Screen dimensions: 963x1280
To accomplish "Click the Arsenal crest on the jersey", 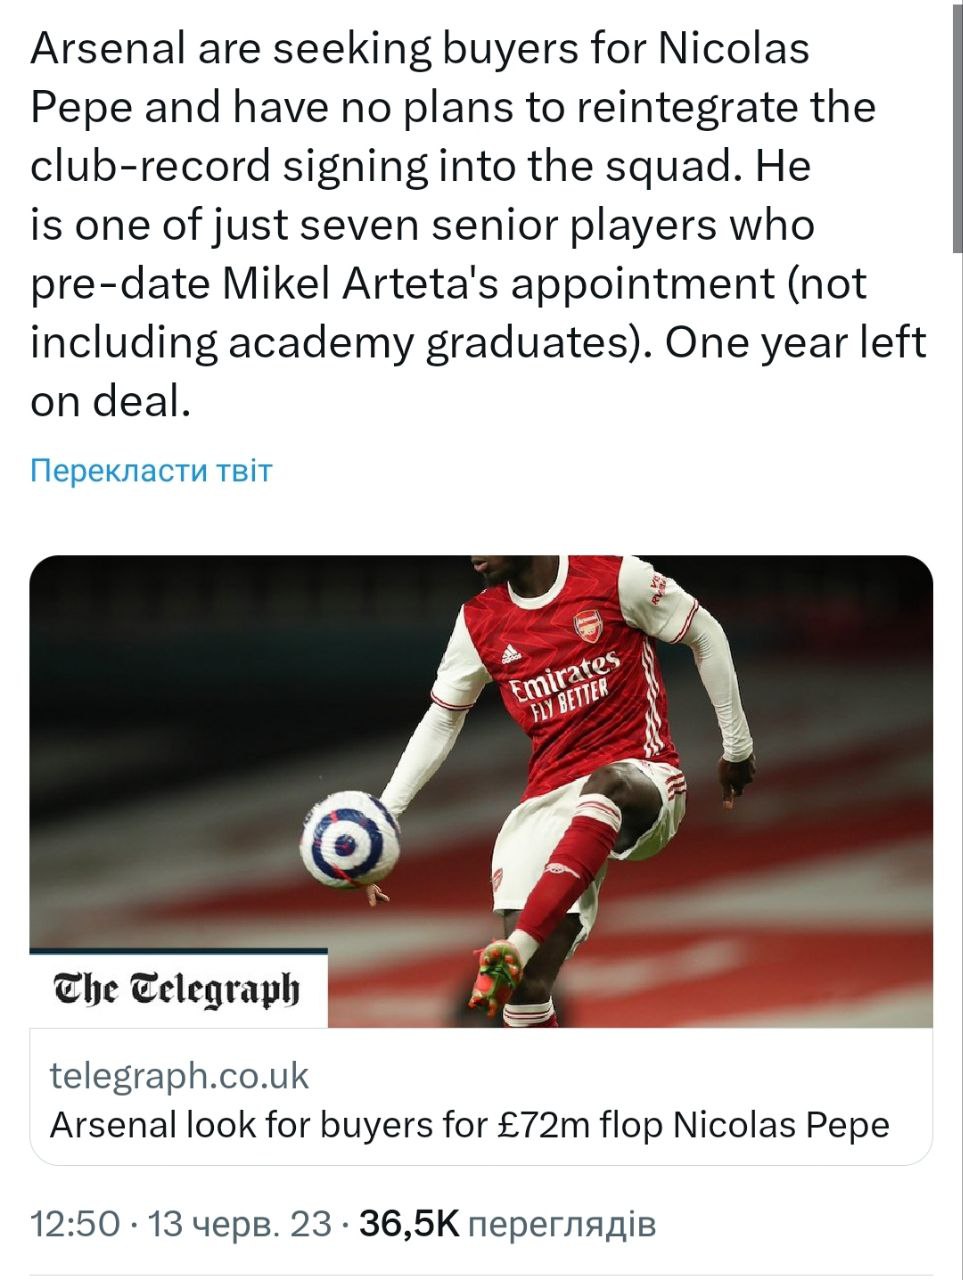I will 587,627.
